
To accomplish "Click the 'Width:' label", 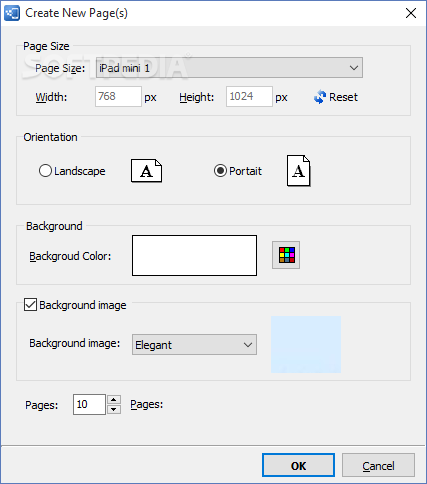I will pos(51,97).
